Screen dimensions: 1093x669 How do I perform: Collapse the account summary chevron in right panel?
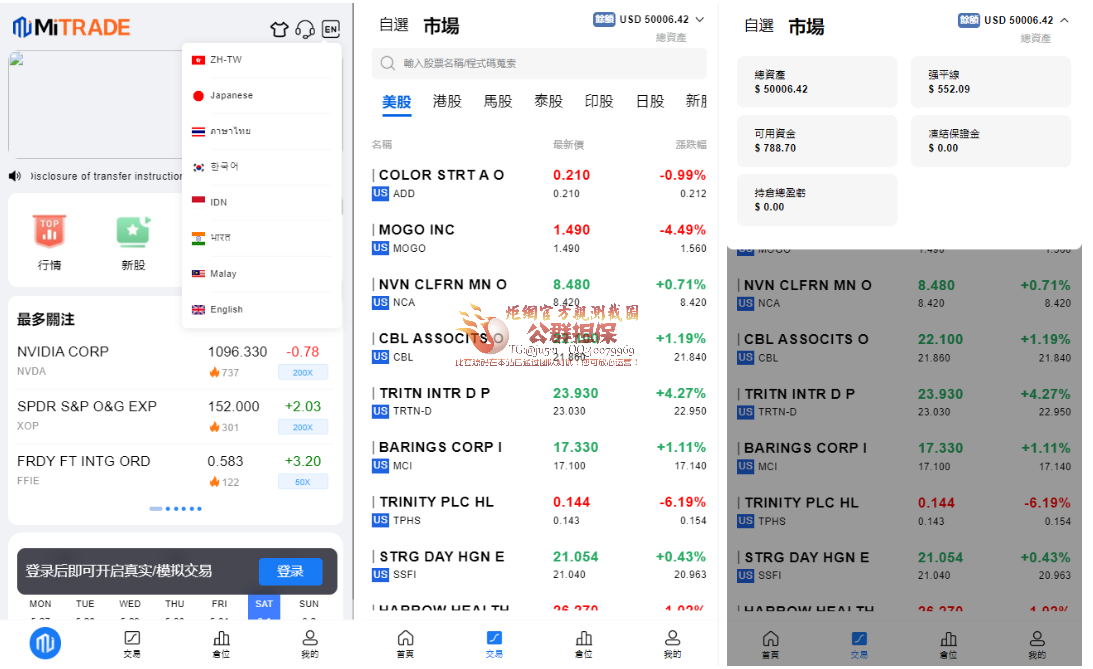(x=1063, y=20)
